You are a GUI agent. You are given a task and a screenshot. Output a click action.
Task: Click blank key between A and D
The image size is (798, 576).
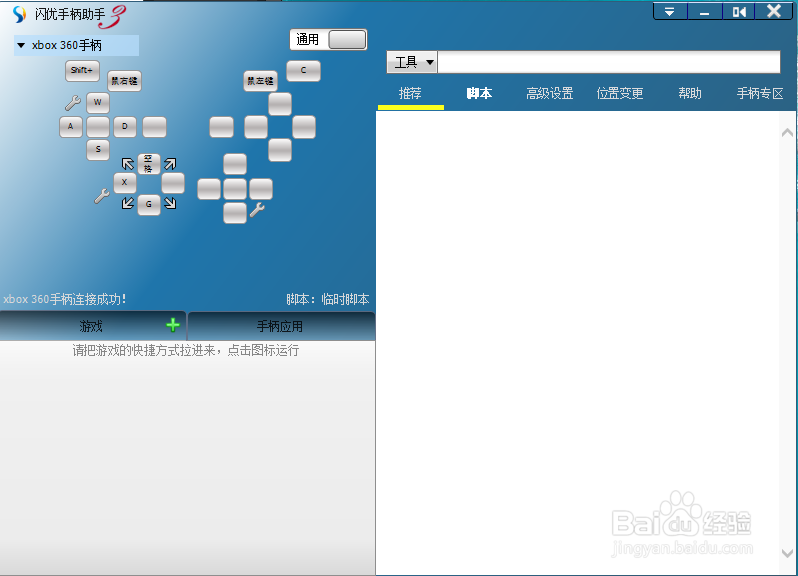(98, 127)
